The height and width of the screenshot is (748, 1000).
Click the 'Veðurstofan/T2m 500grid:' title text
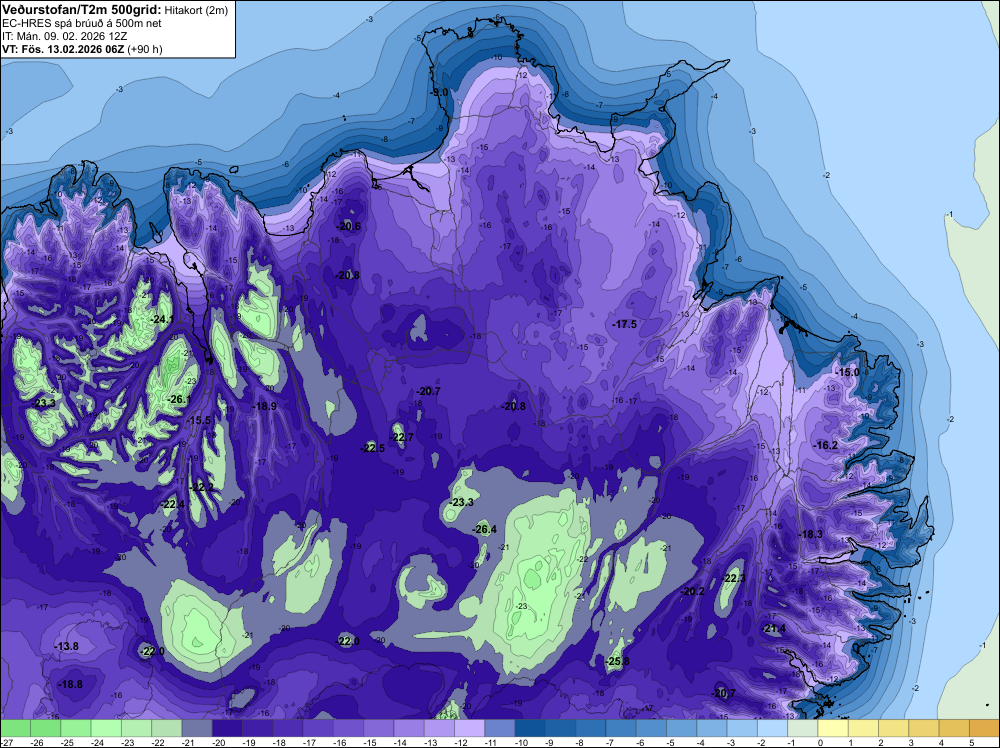[81, 10]
